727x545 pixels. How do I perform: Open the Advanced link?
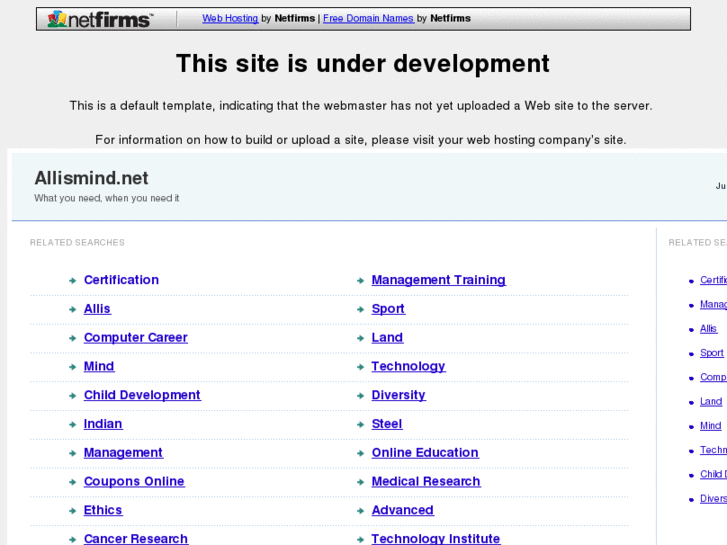click(402, 510)
